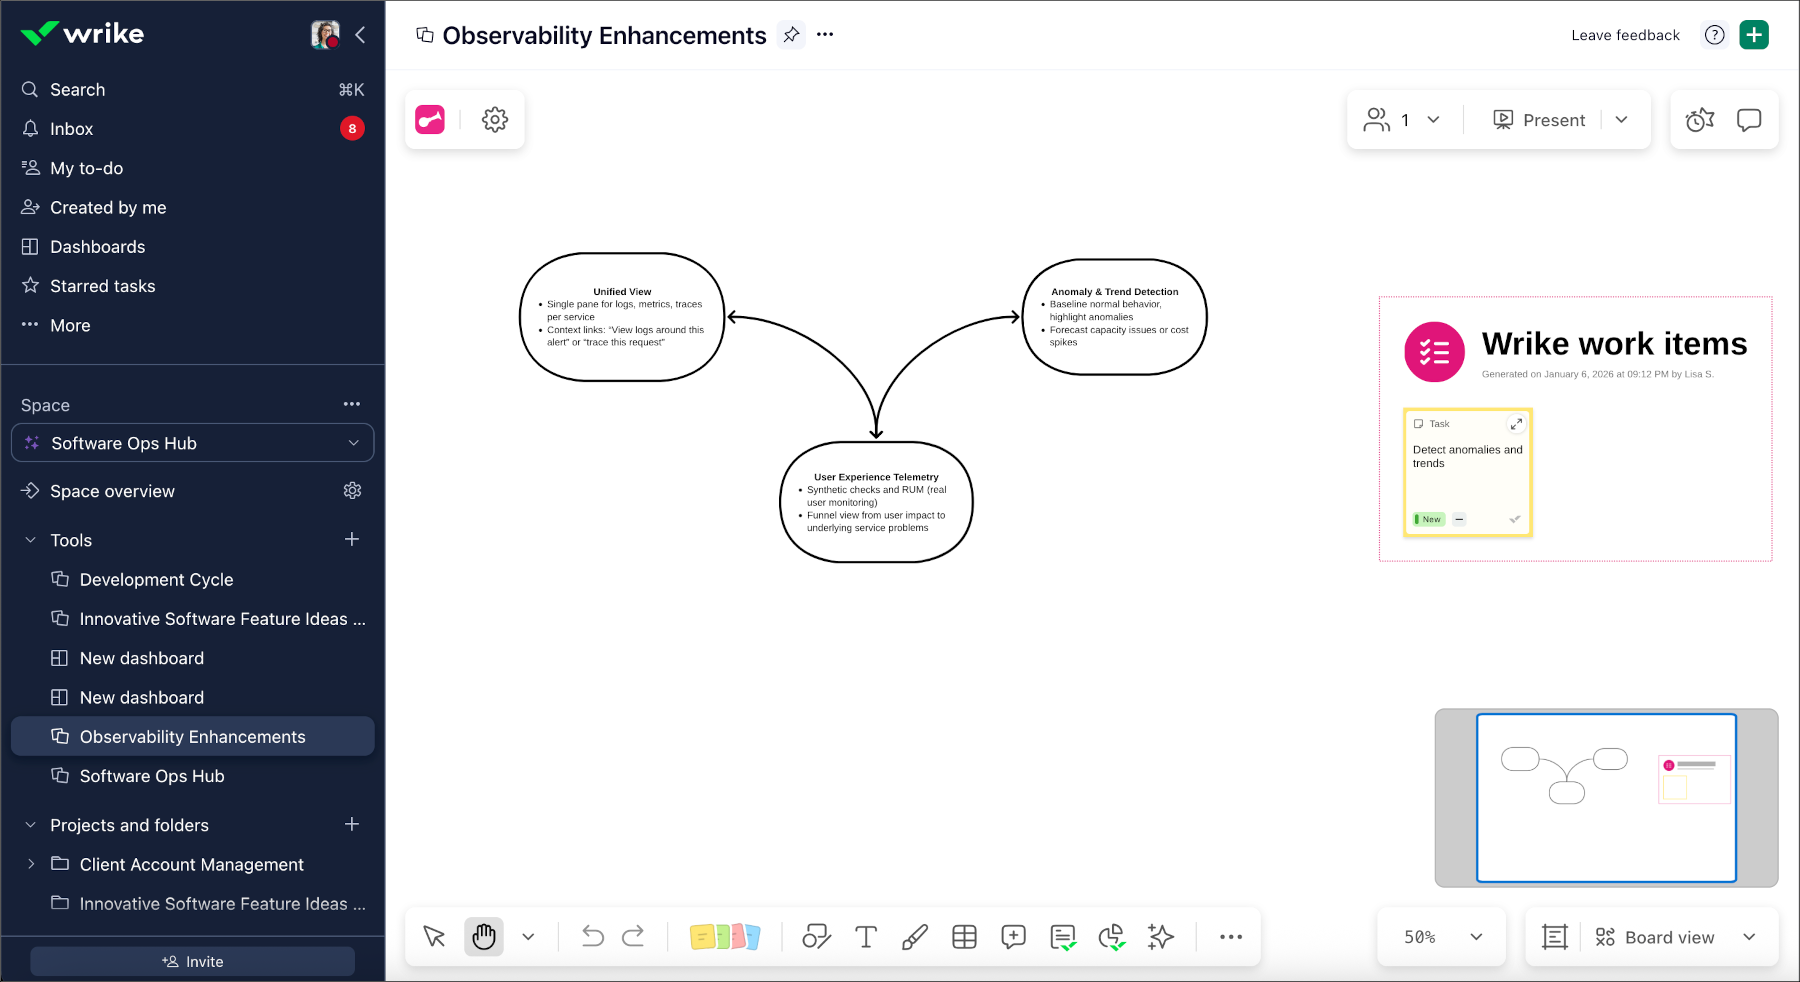Select the arrow selection tool
1800x982 pixels.
click(433, 937)
